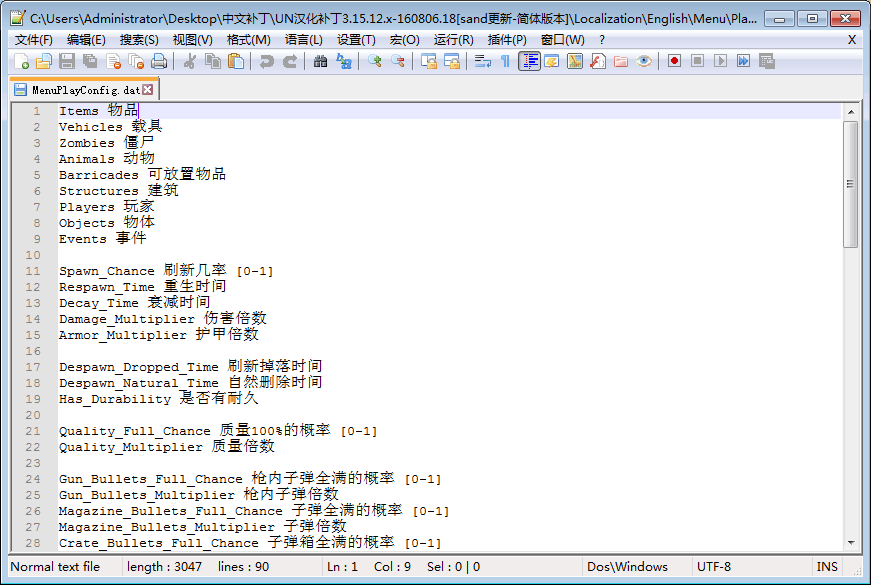Click the Open file folder icon

coord(43,61)
